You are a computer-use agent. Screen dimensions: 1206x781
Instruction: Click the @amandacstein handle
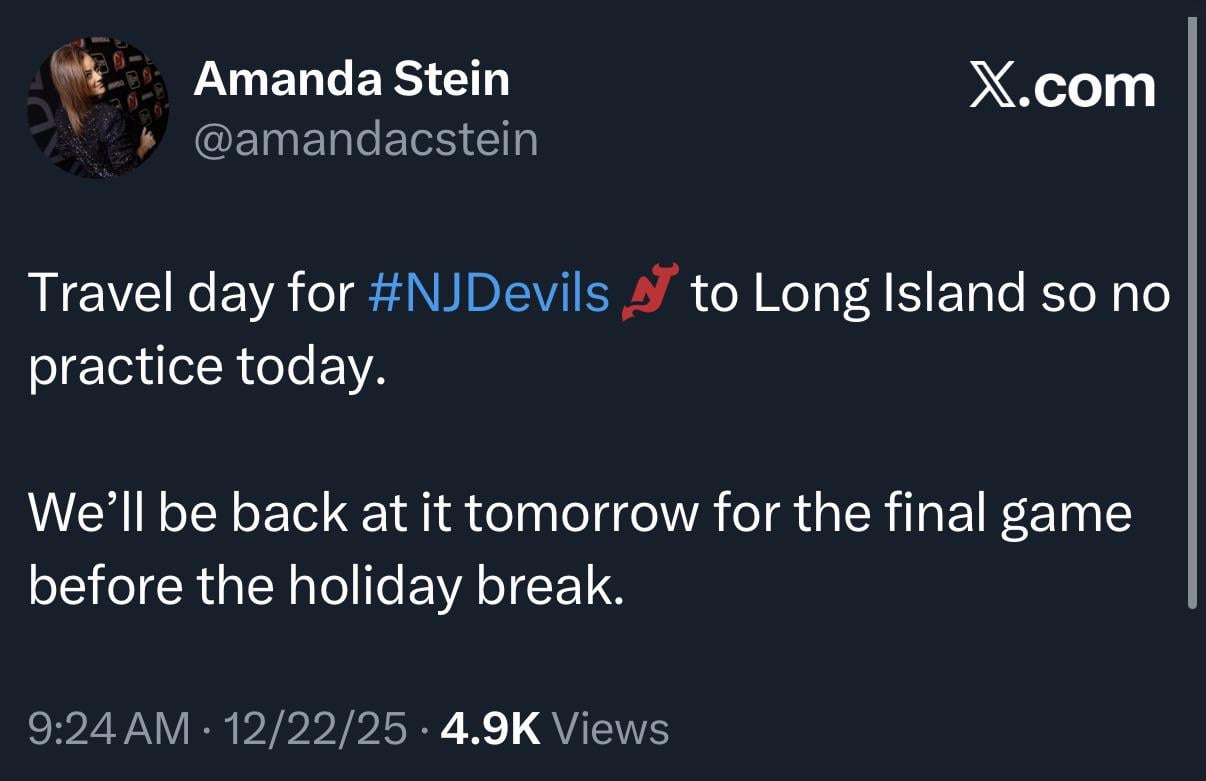366,140
